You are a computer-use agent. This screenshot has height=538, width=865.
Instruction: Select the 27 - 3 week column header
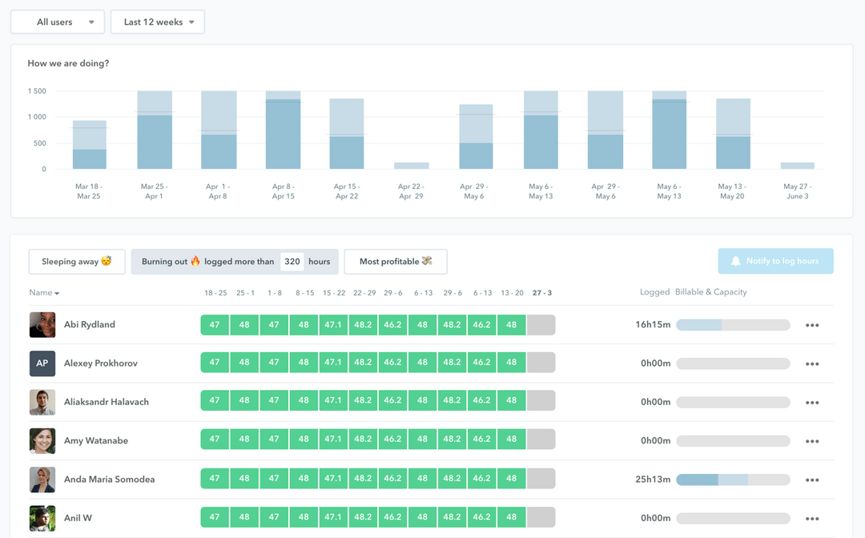(x=541, y=293)
